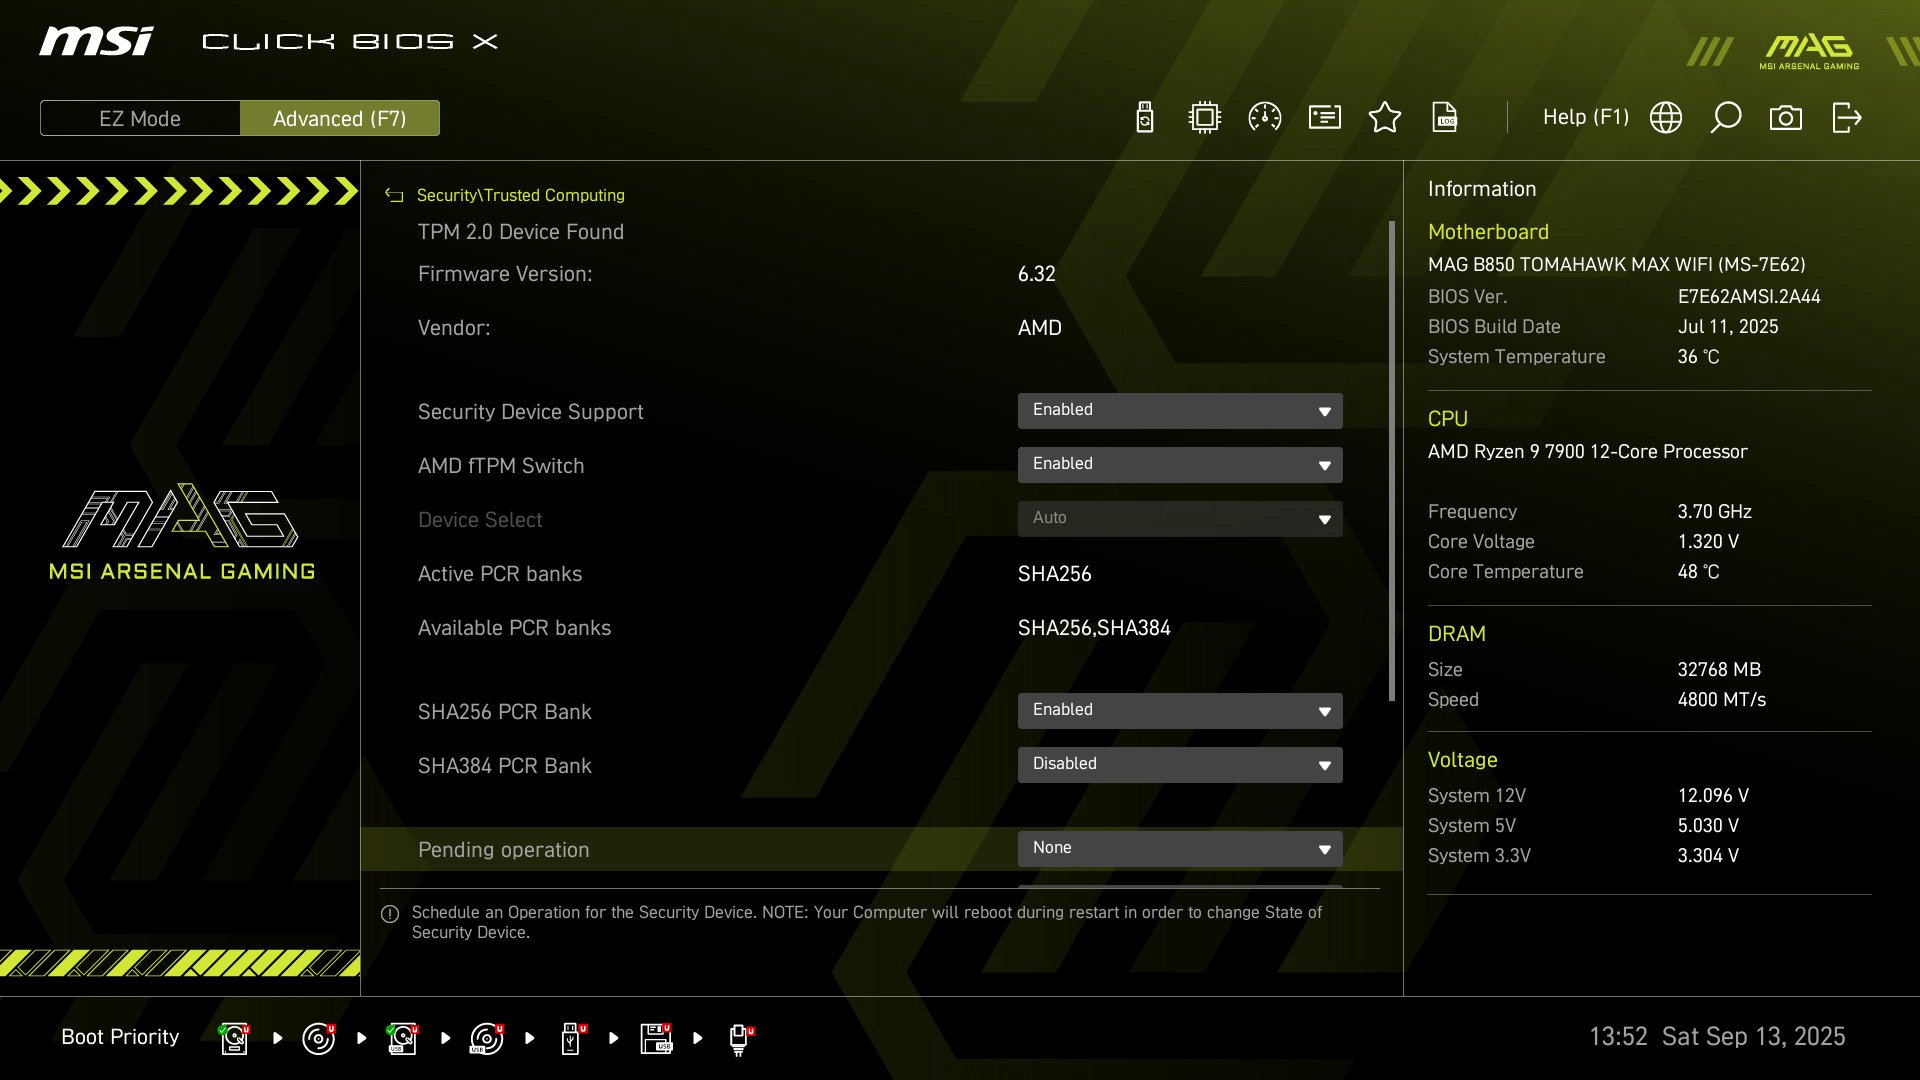Click the settings list vertical scrollbar
Viewport: 1920px width, 1080px height.
click(1391, 460)
